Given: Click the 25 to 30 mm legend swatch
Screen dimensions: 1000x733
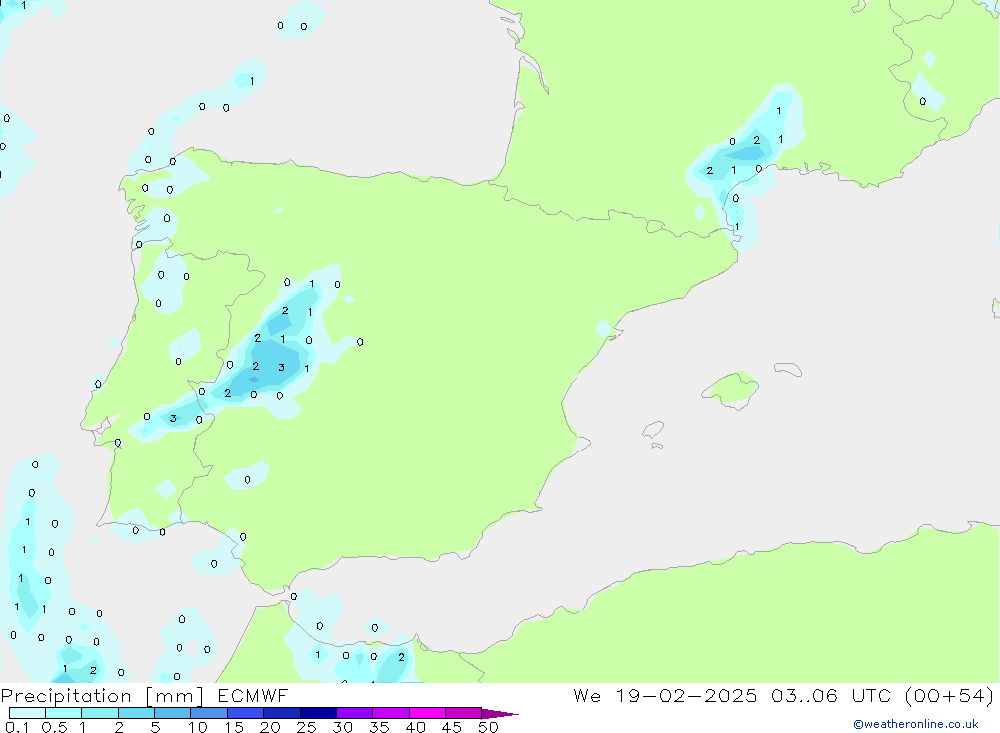Looking at the screenshot, I should pos(318,713).
